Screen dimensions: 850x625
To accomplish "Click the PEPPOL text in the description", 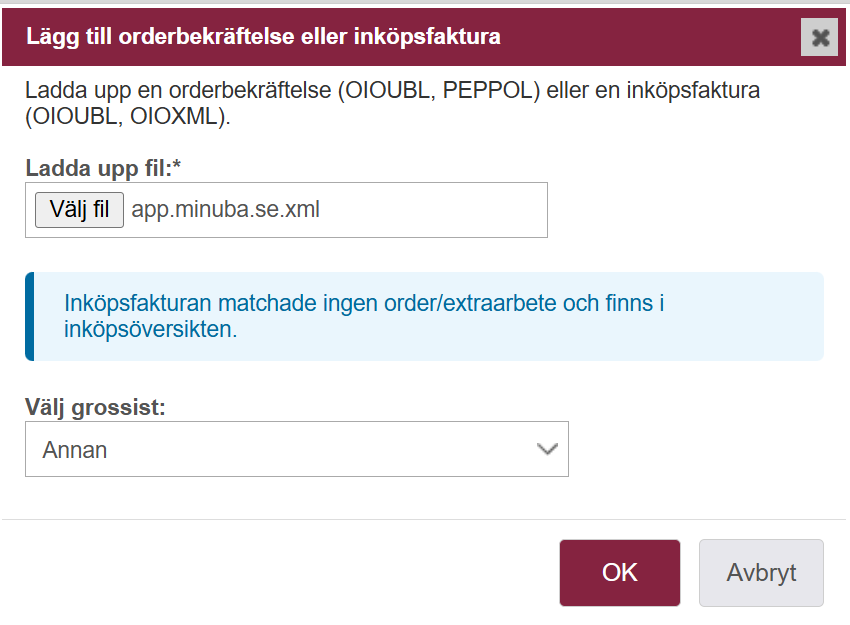I will click(x=487, y=91).
